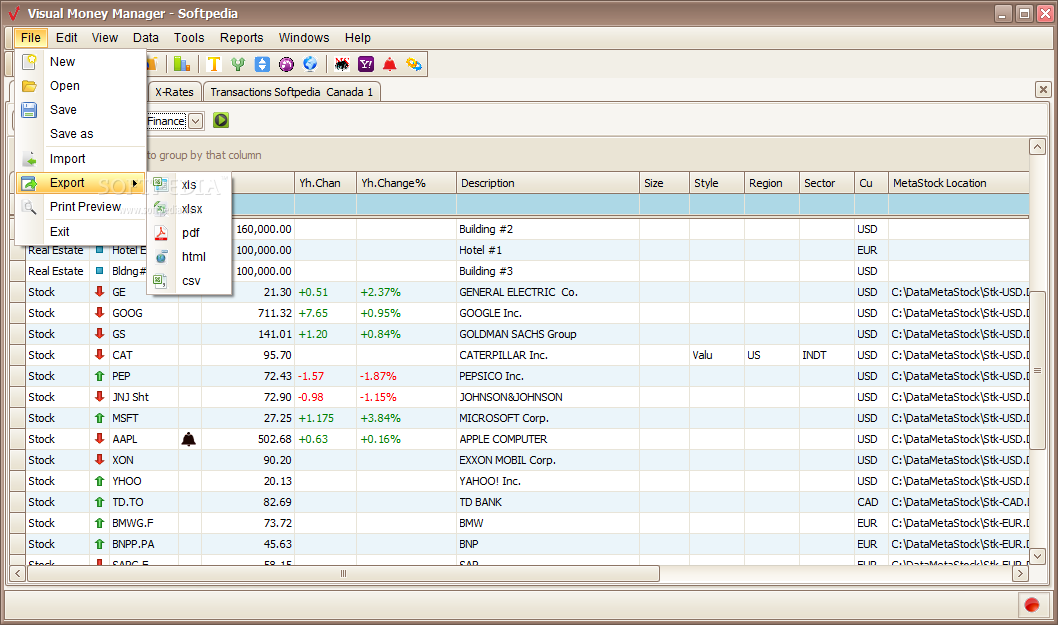Export data as csv
The image size is (1058, 625).
click(189, 281)
